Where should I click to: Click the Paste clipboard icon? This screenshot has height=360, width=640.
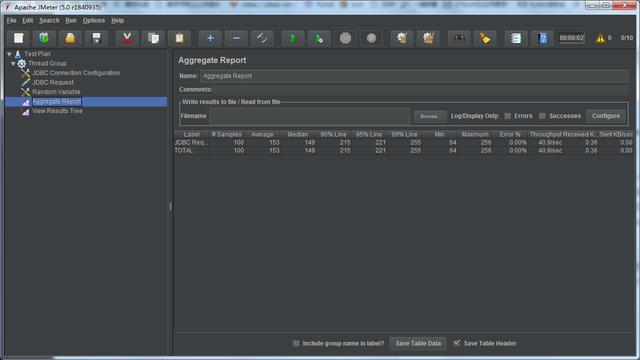(x=179, y=38)
